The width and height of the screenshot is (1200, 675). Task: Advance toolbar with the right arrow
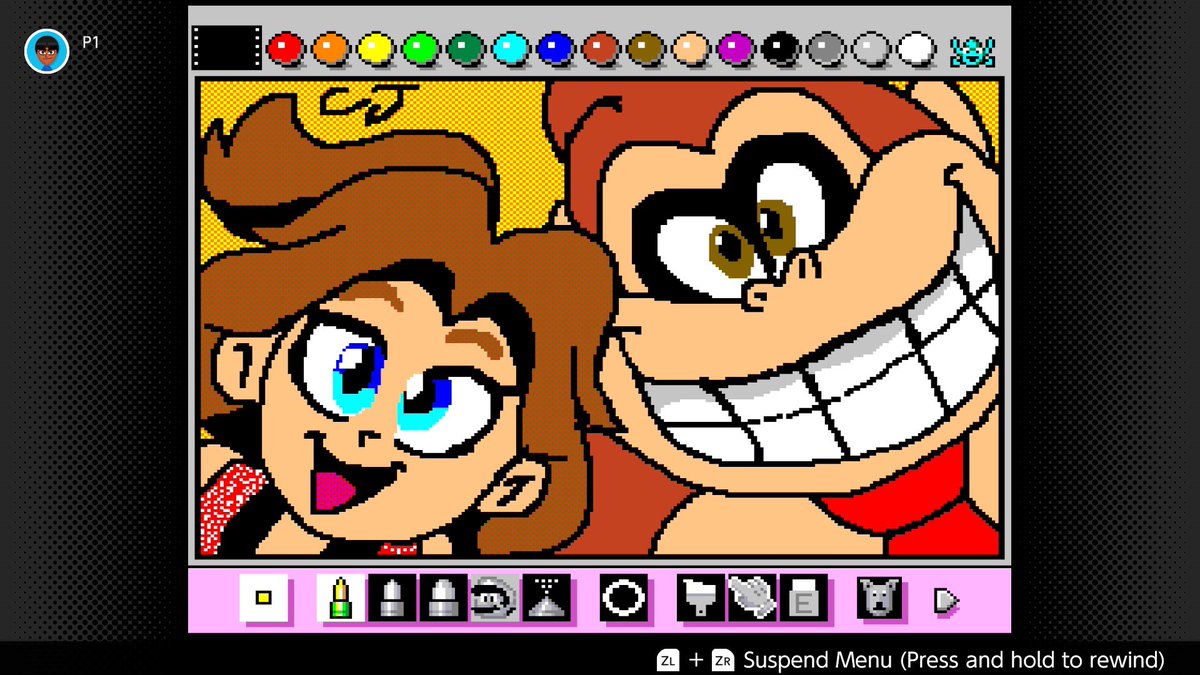click(x=946, y=600)
